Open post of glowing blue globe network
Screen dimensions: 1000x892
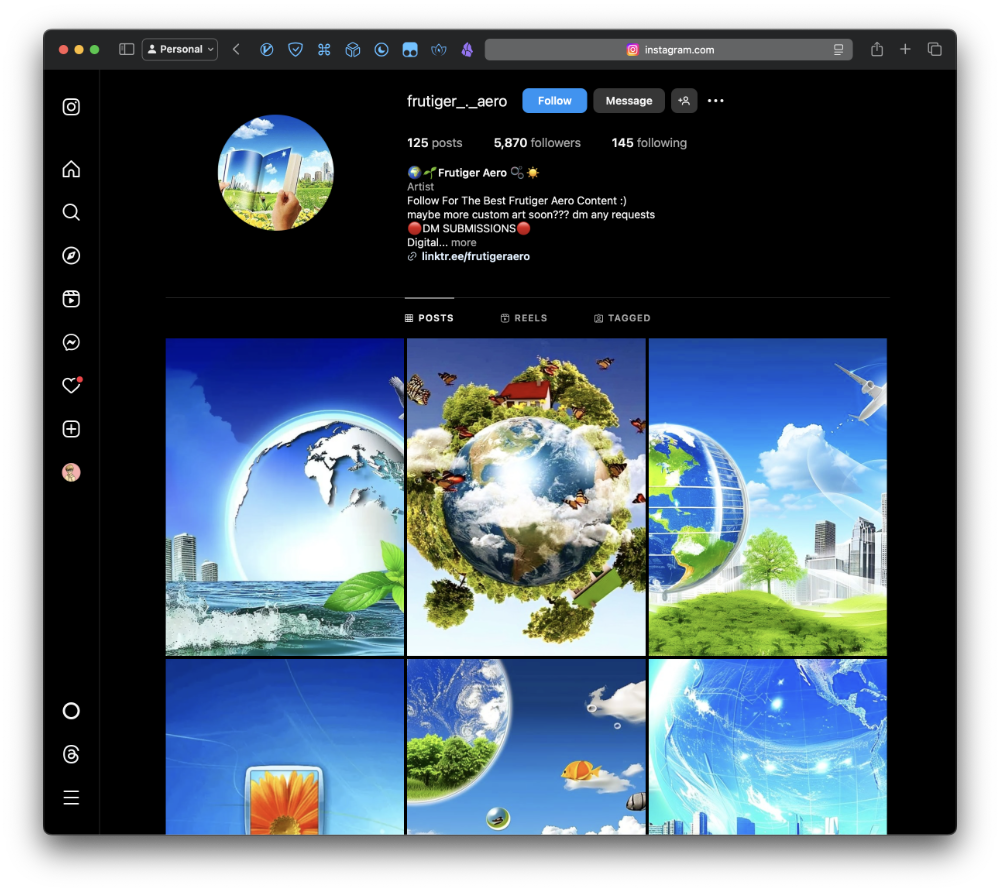[768, 747]
